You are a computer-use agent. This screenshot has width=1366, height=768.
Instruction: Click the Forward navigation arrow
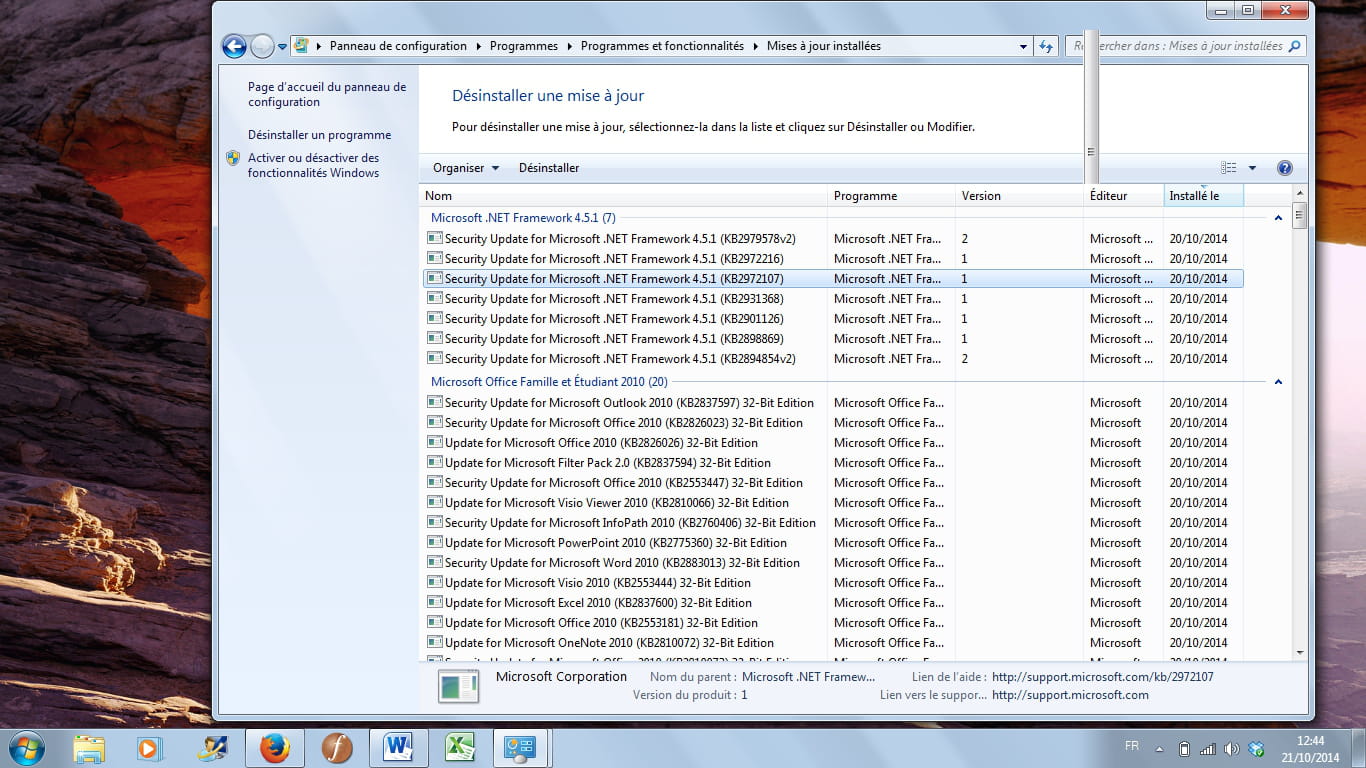tap(262, 46)
